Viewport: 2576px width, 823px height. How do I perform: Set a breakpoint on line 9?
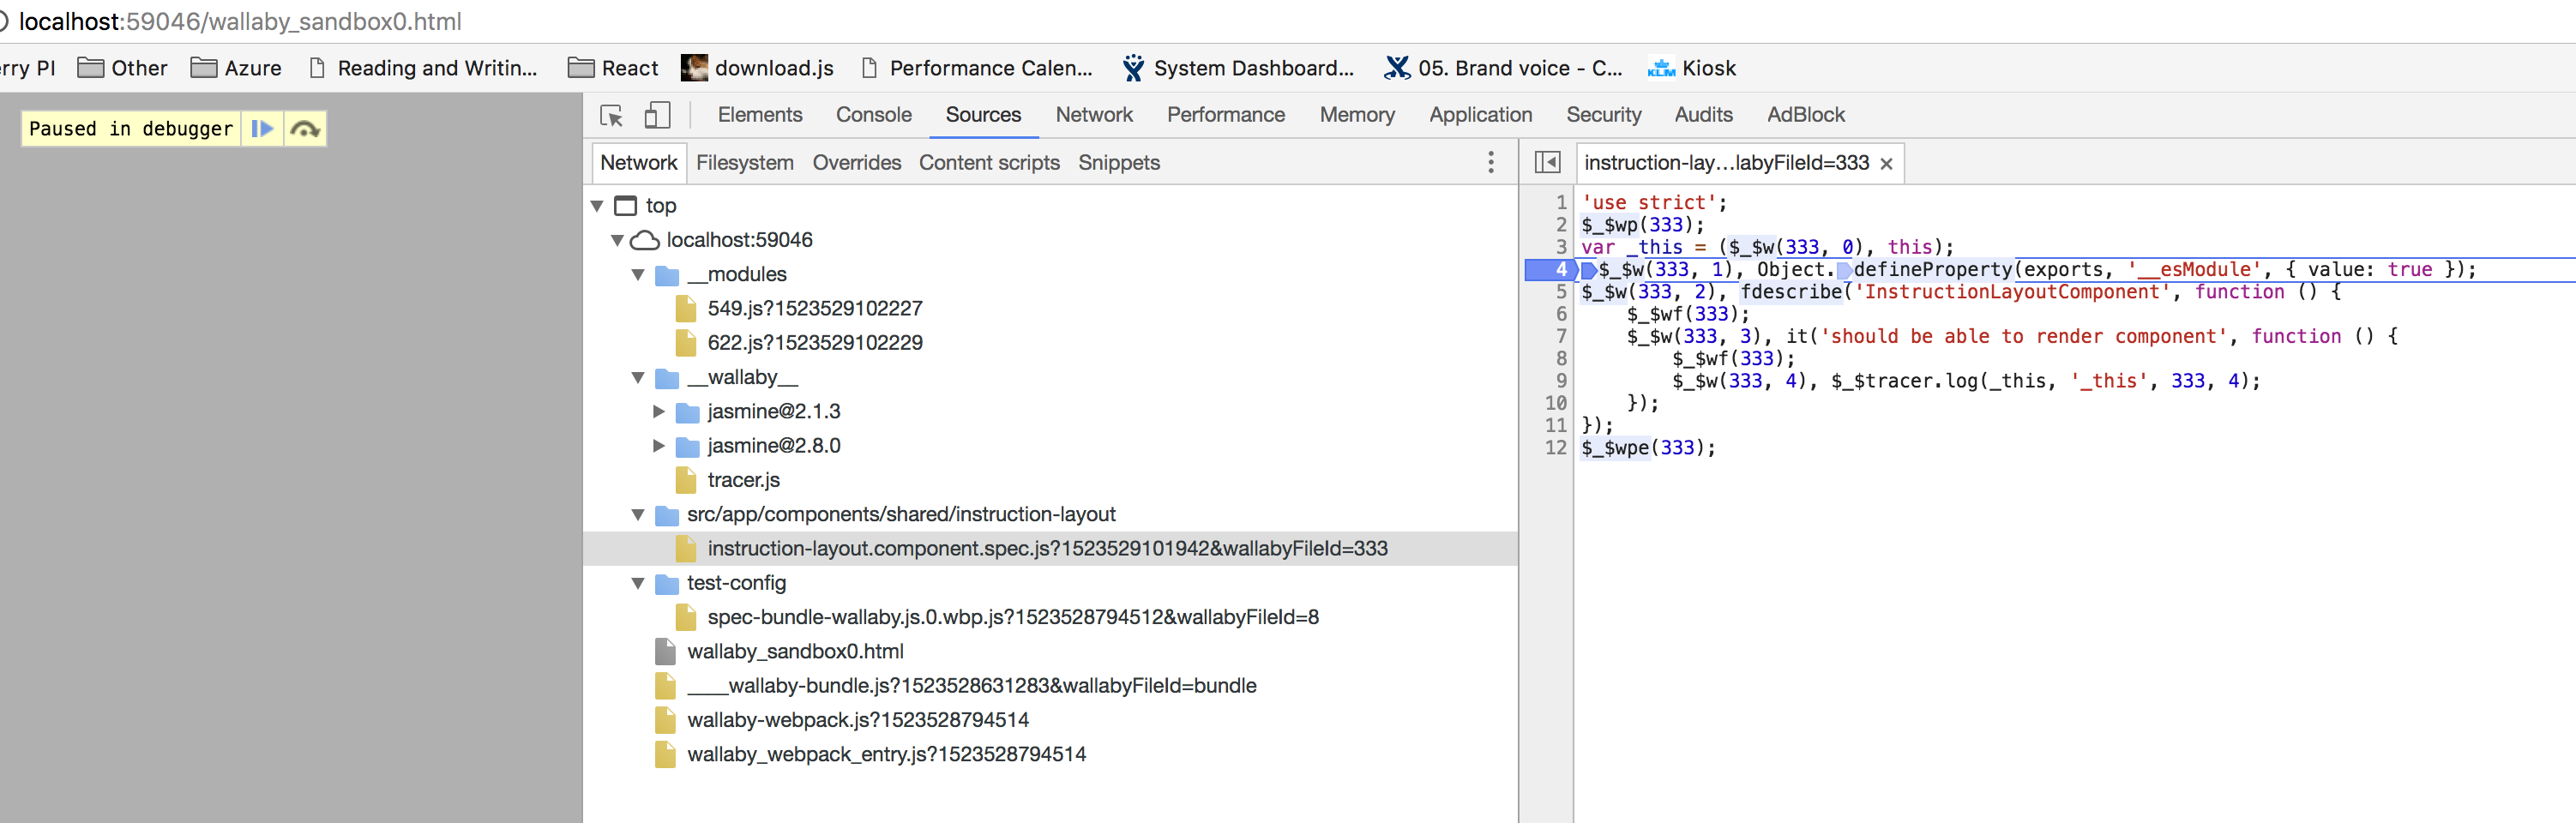point(1561,380)
